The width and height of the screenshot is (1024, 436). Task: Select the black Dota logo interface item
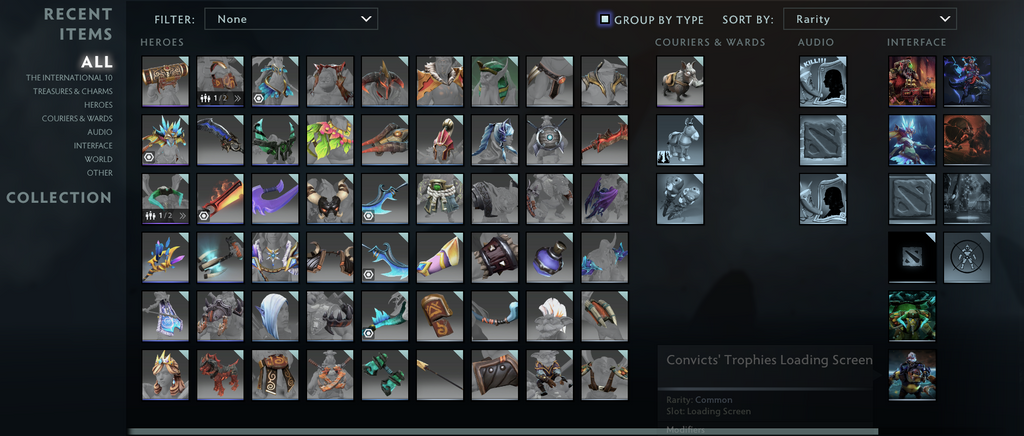tap(912, 257)
